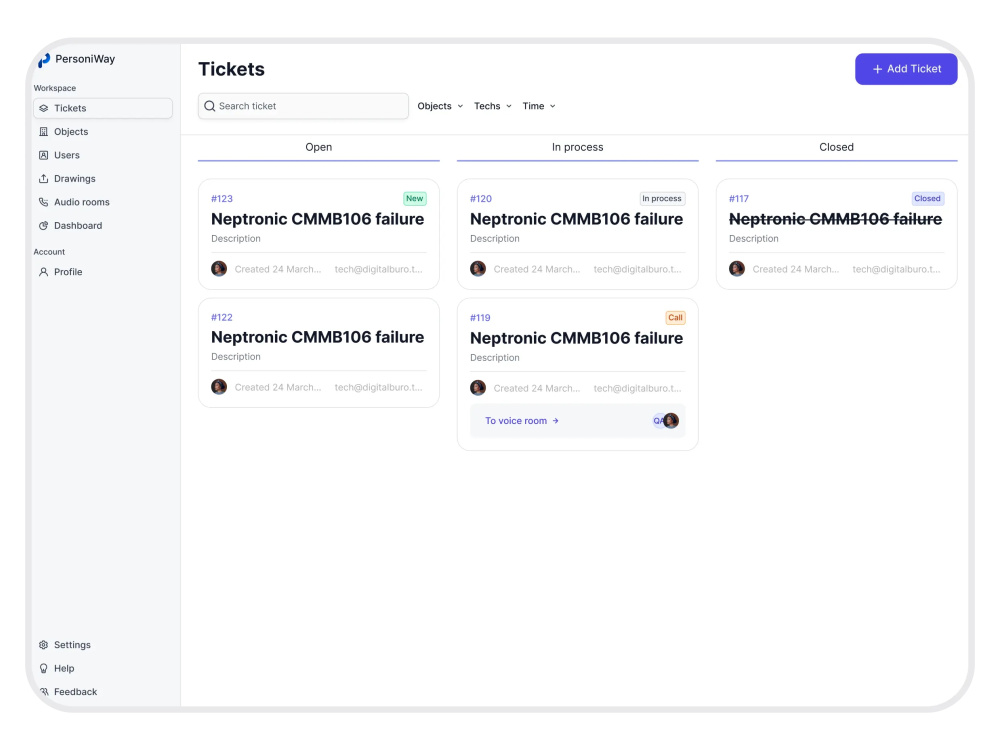This screenshot has width=1000, height=750.
Task: Click the Objects building icon
Action: point(43,132)
